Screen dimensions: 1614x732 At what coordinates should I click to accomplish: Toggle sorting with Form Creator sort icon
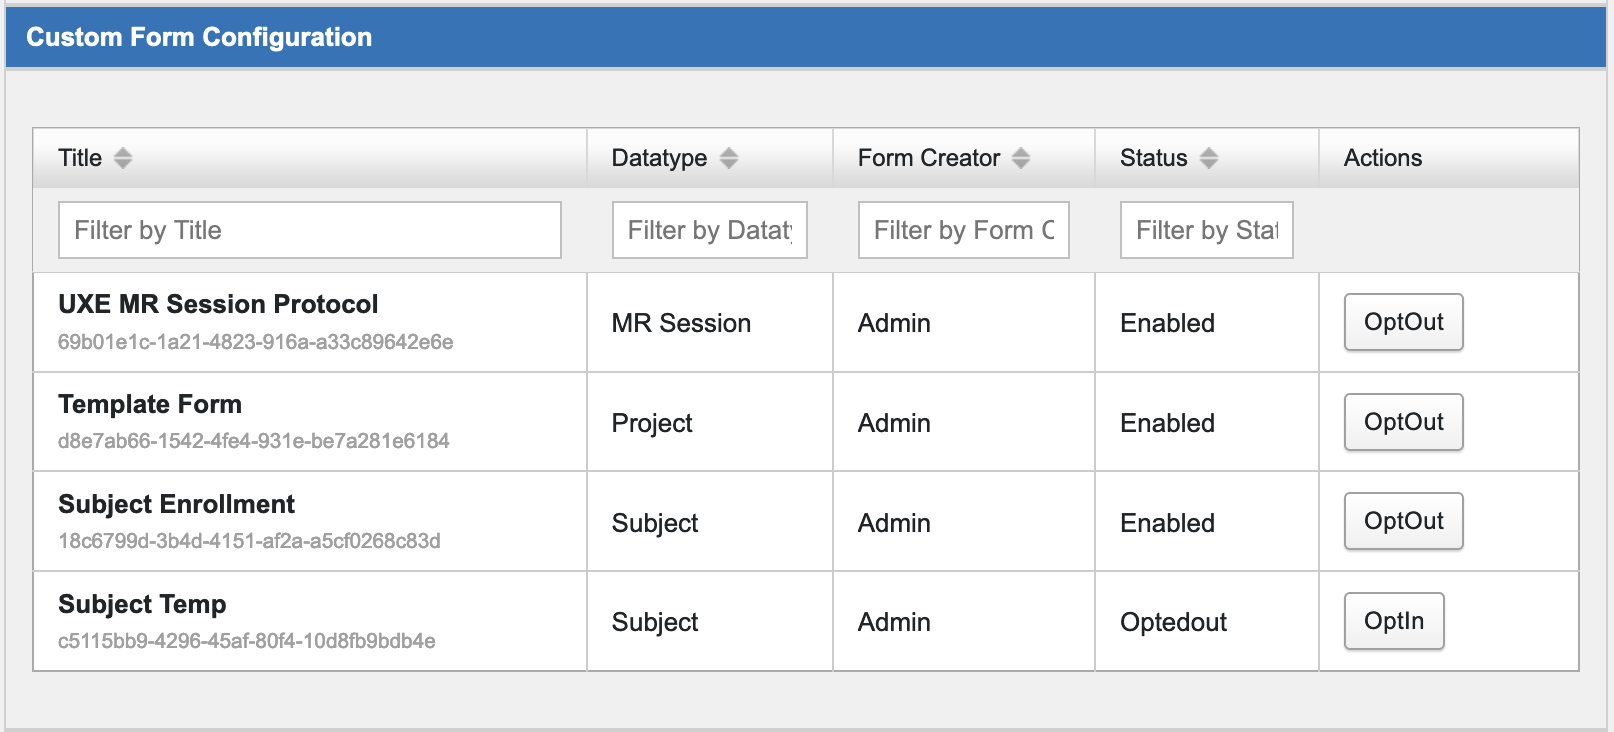pos(1021,158)
